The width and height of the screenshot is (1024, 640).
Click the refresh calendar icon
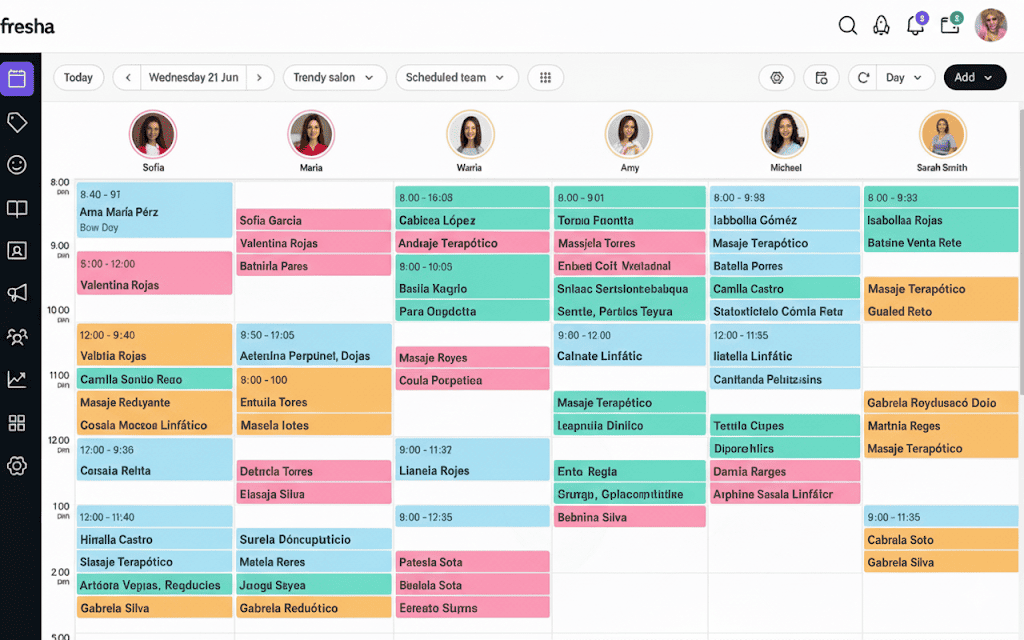pyautogui.click(x=862, y=78)
